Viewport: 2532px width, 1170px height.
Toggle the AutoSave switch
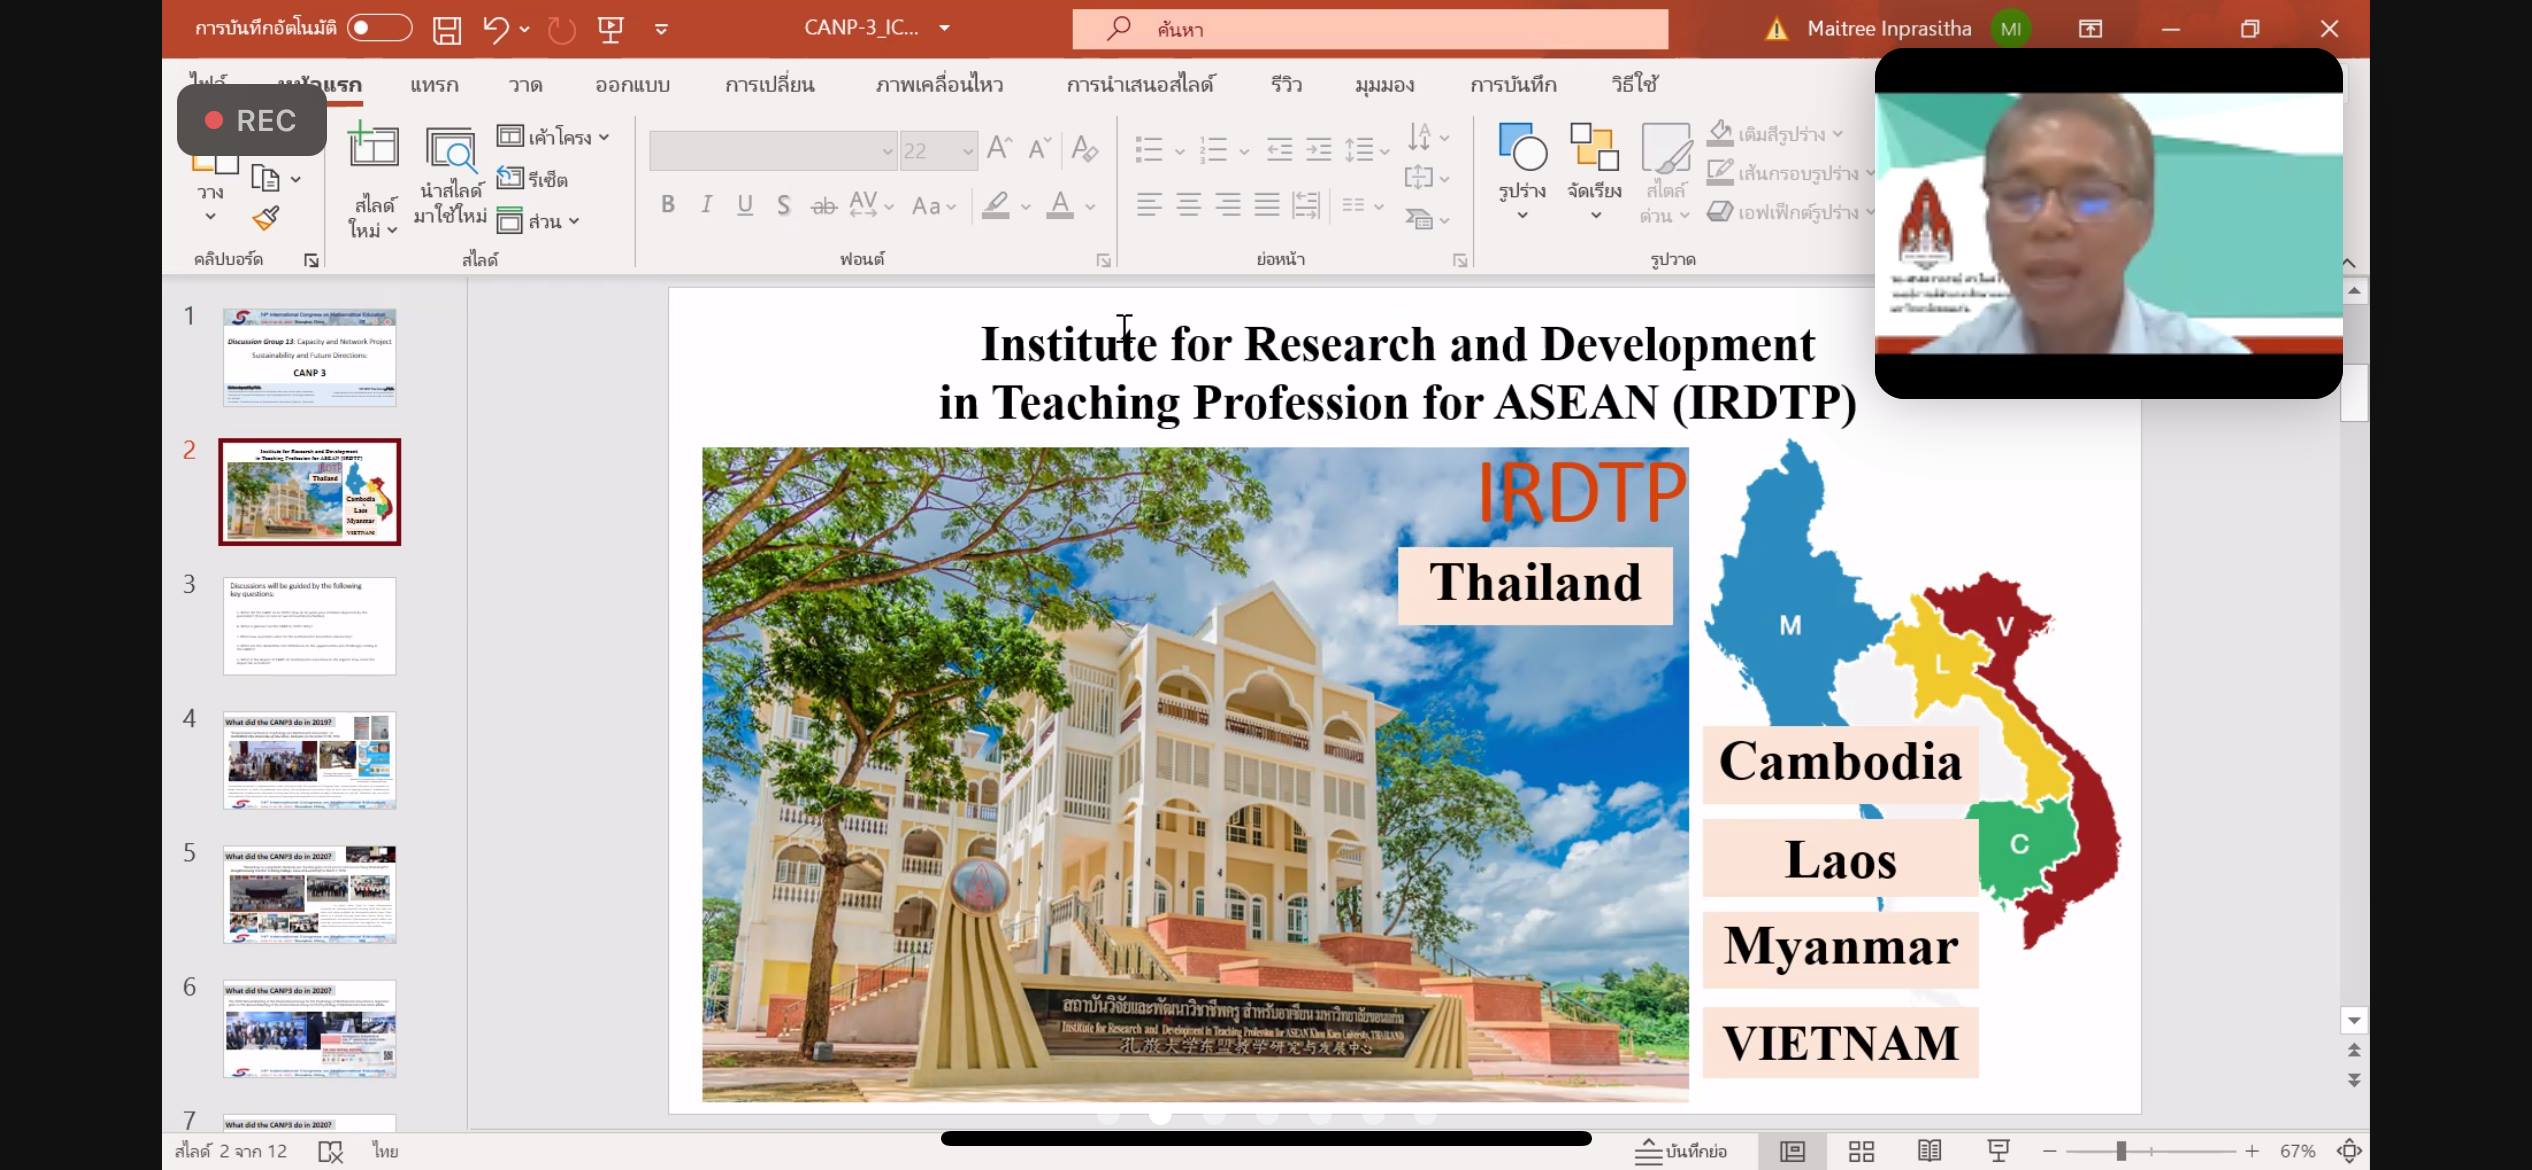379,28
